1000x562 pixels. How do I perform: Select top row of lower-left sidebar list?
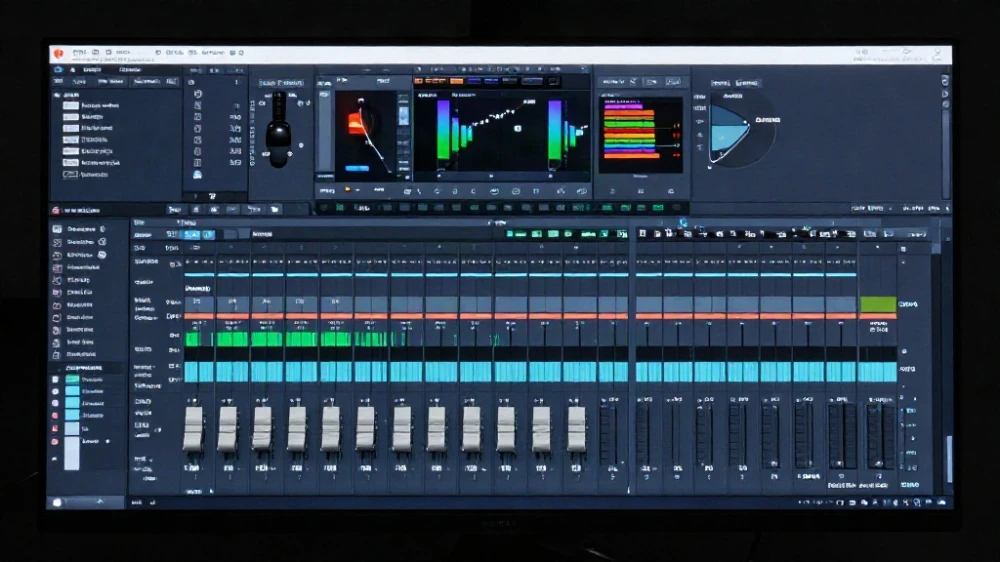click(80, 229)
